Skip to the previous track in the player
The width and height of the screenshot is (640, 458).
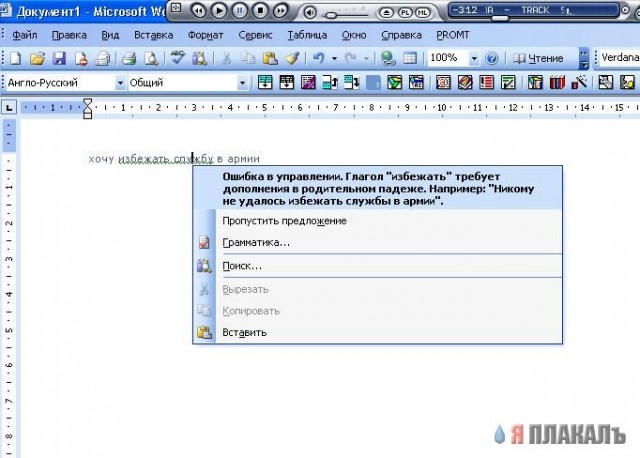tap(198, 11)
